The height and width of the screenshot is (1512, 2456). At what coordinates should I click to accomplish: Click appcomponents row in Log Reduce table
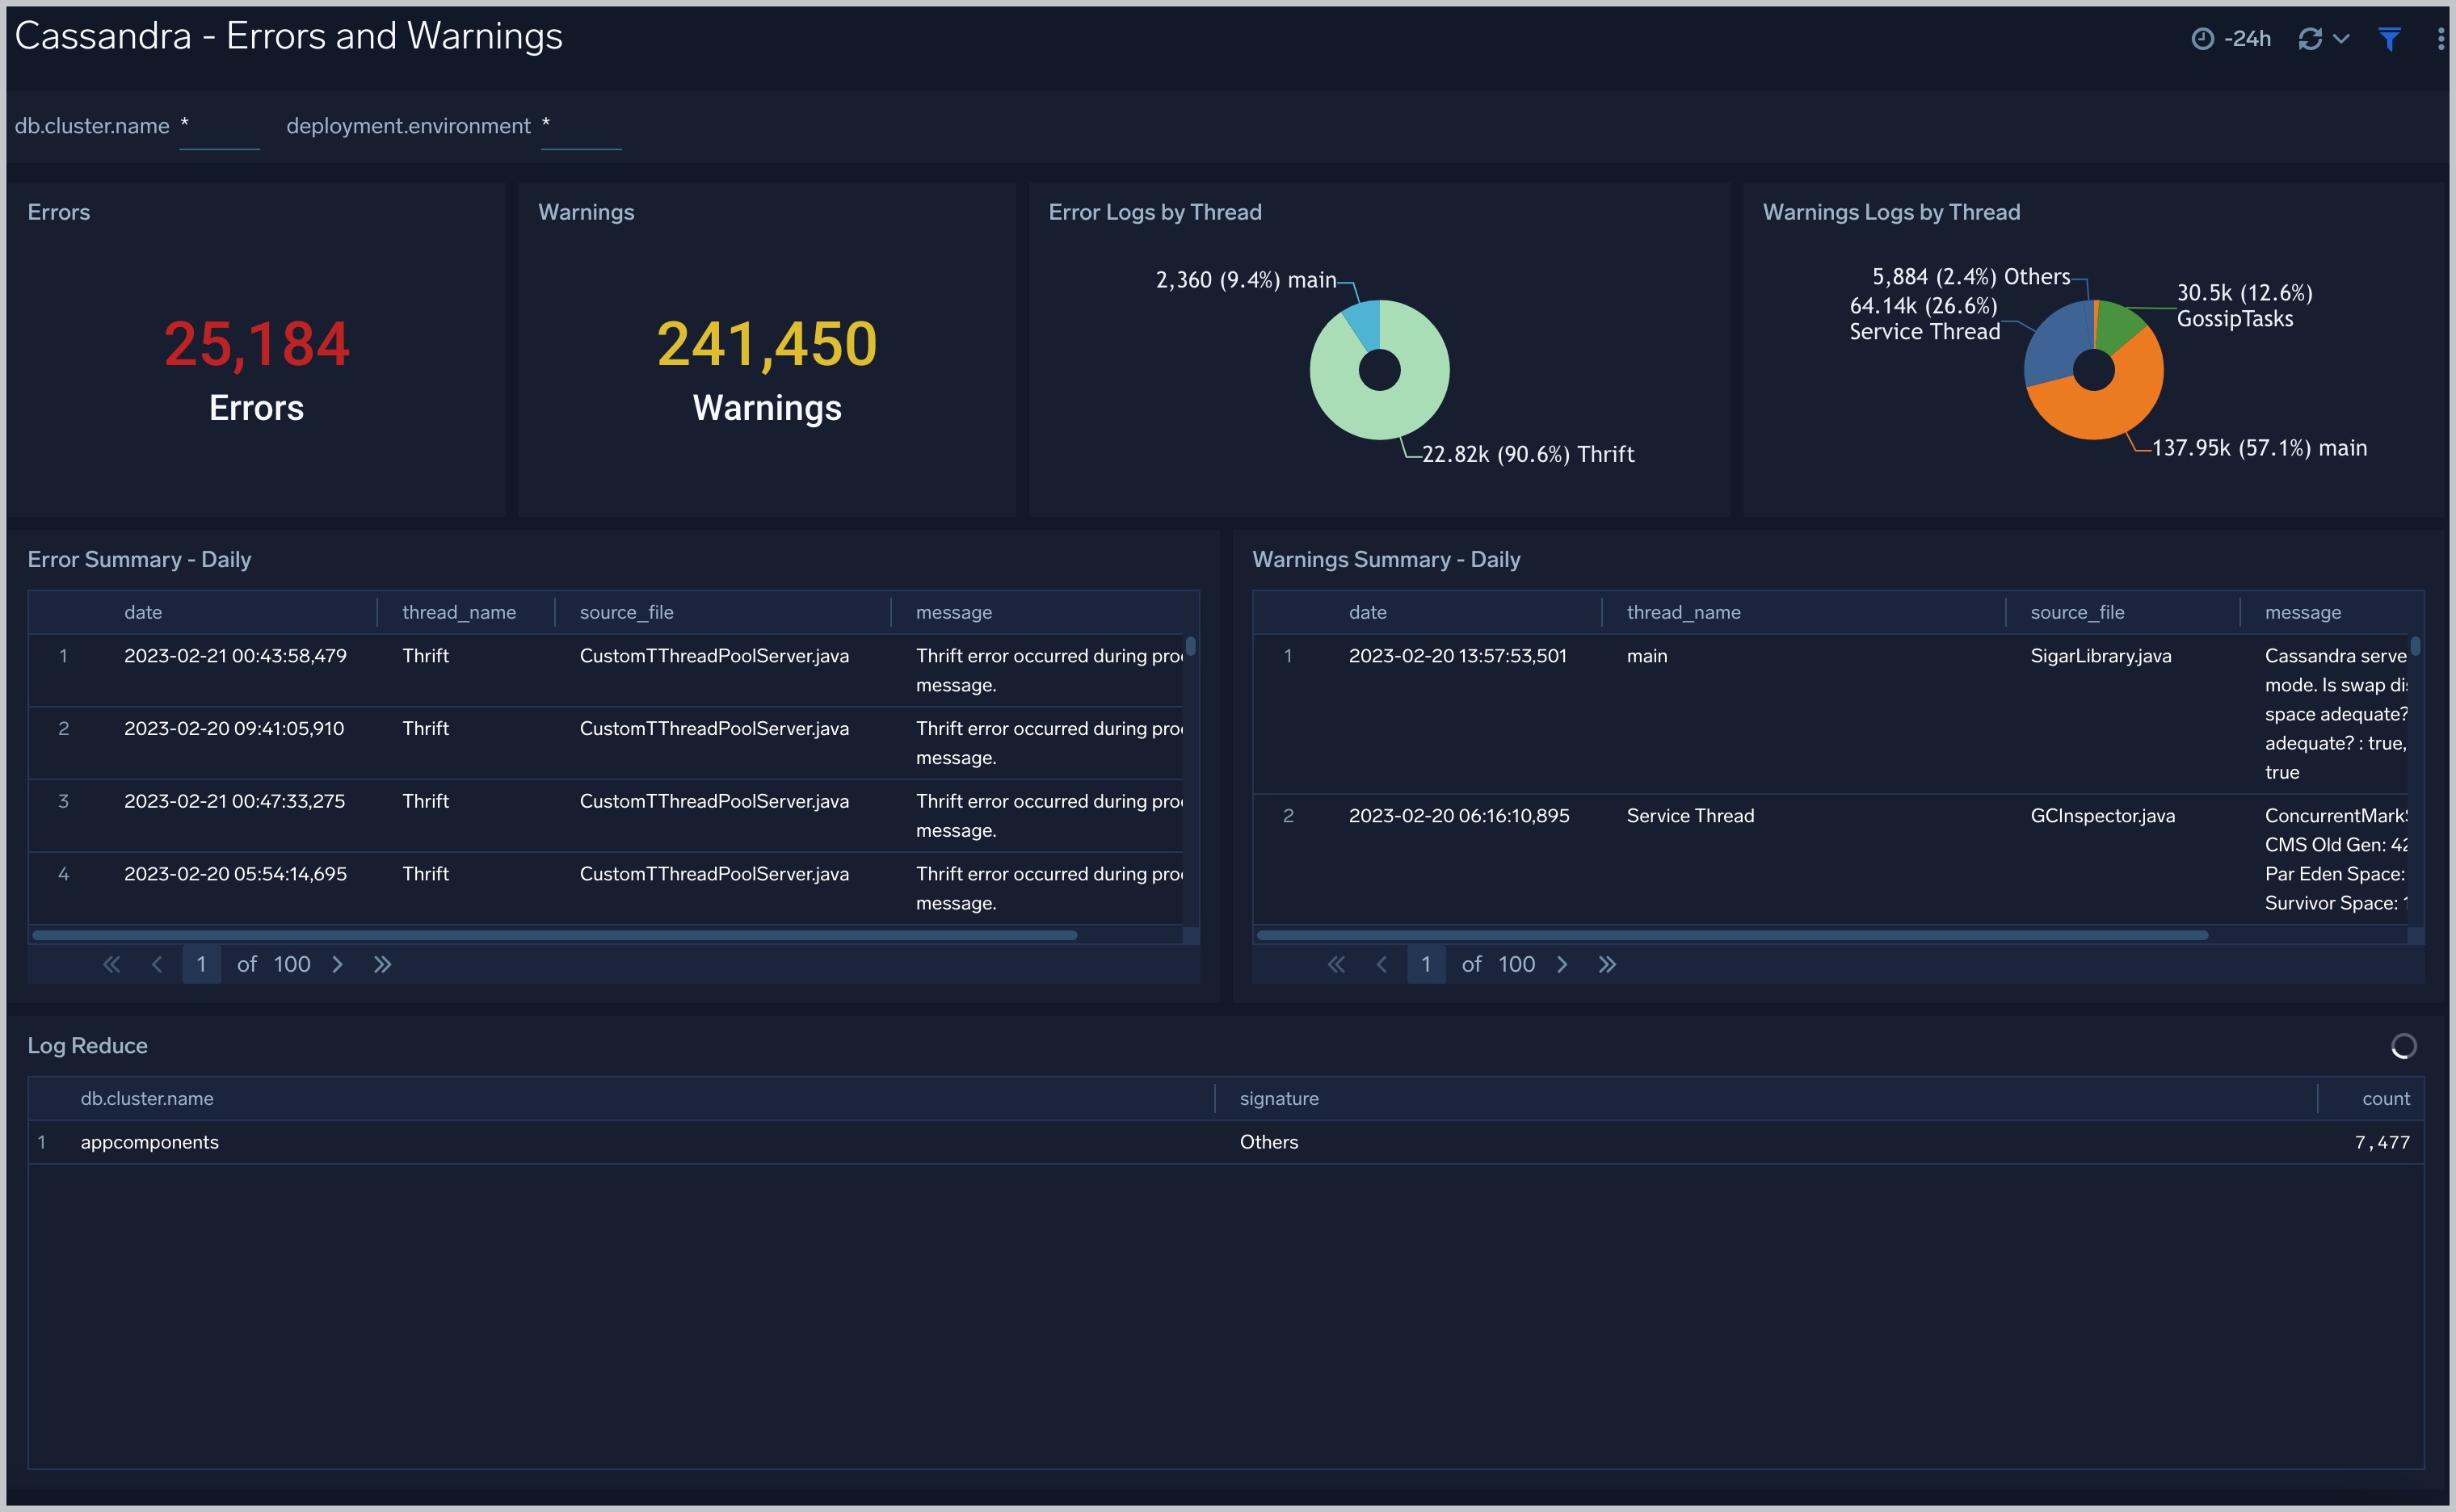[x=1226, y=1142]
